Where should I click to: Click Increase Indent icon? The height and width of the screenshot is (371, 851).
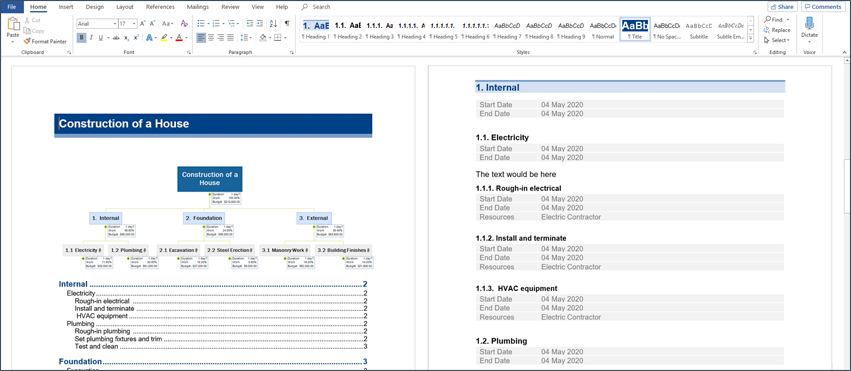pos(260,24)
